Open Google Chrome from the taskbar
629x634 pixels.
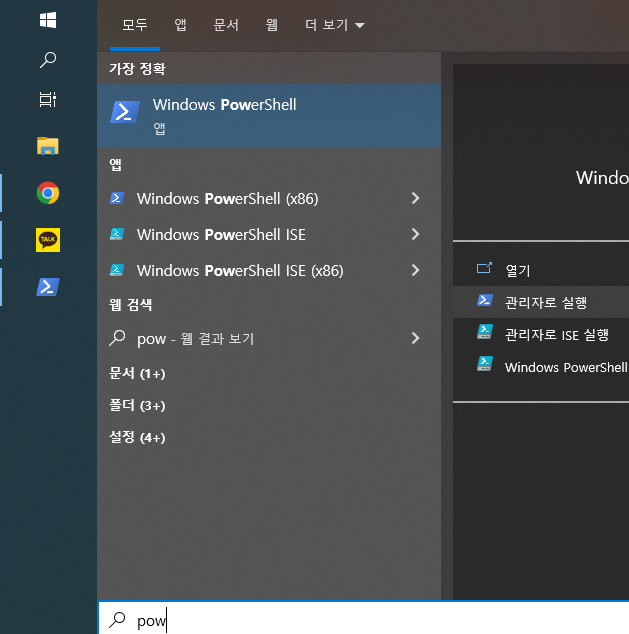click(x=48, y=193)
